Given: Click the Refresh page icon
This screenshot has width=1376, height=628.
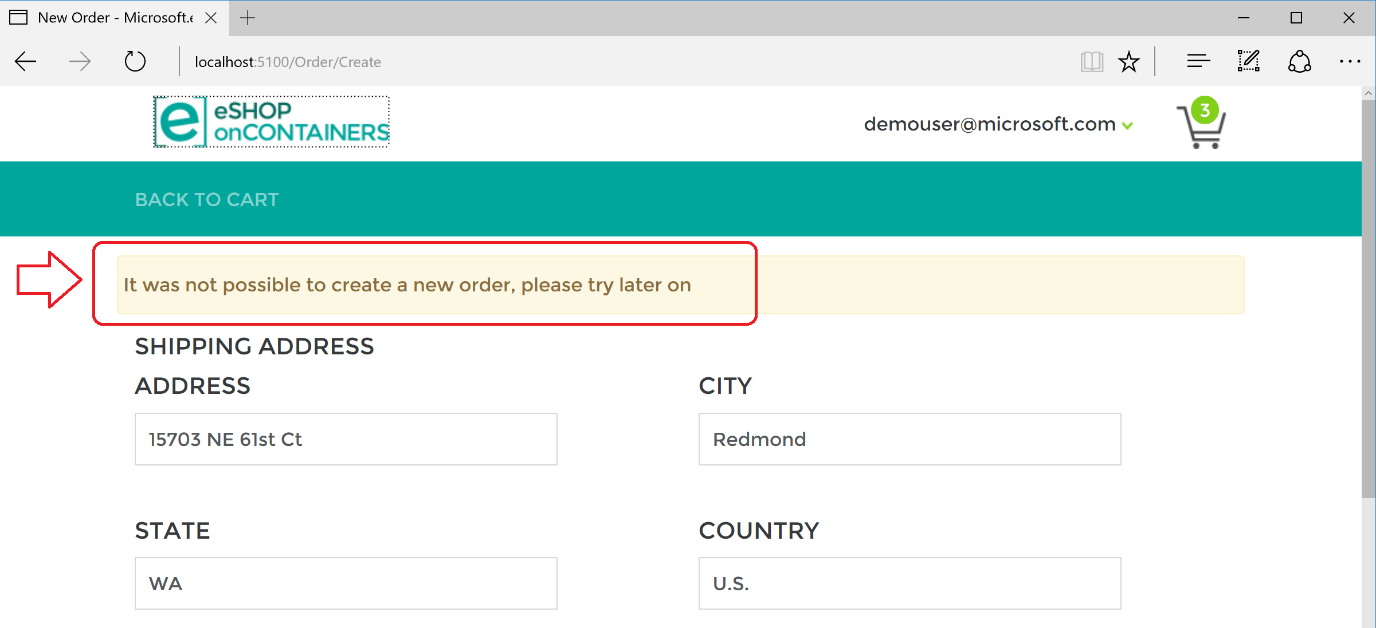Looking at the screenshot, I should 135,62.
